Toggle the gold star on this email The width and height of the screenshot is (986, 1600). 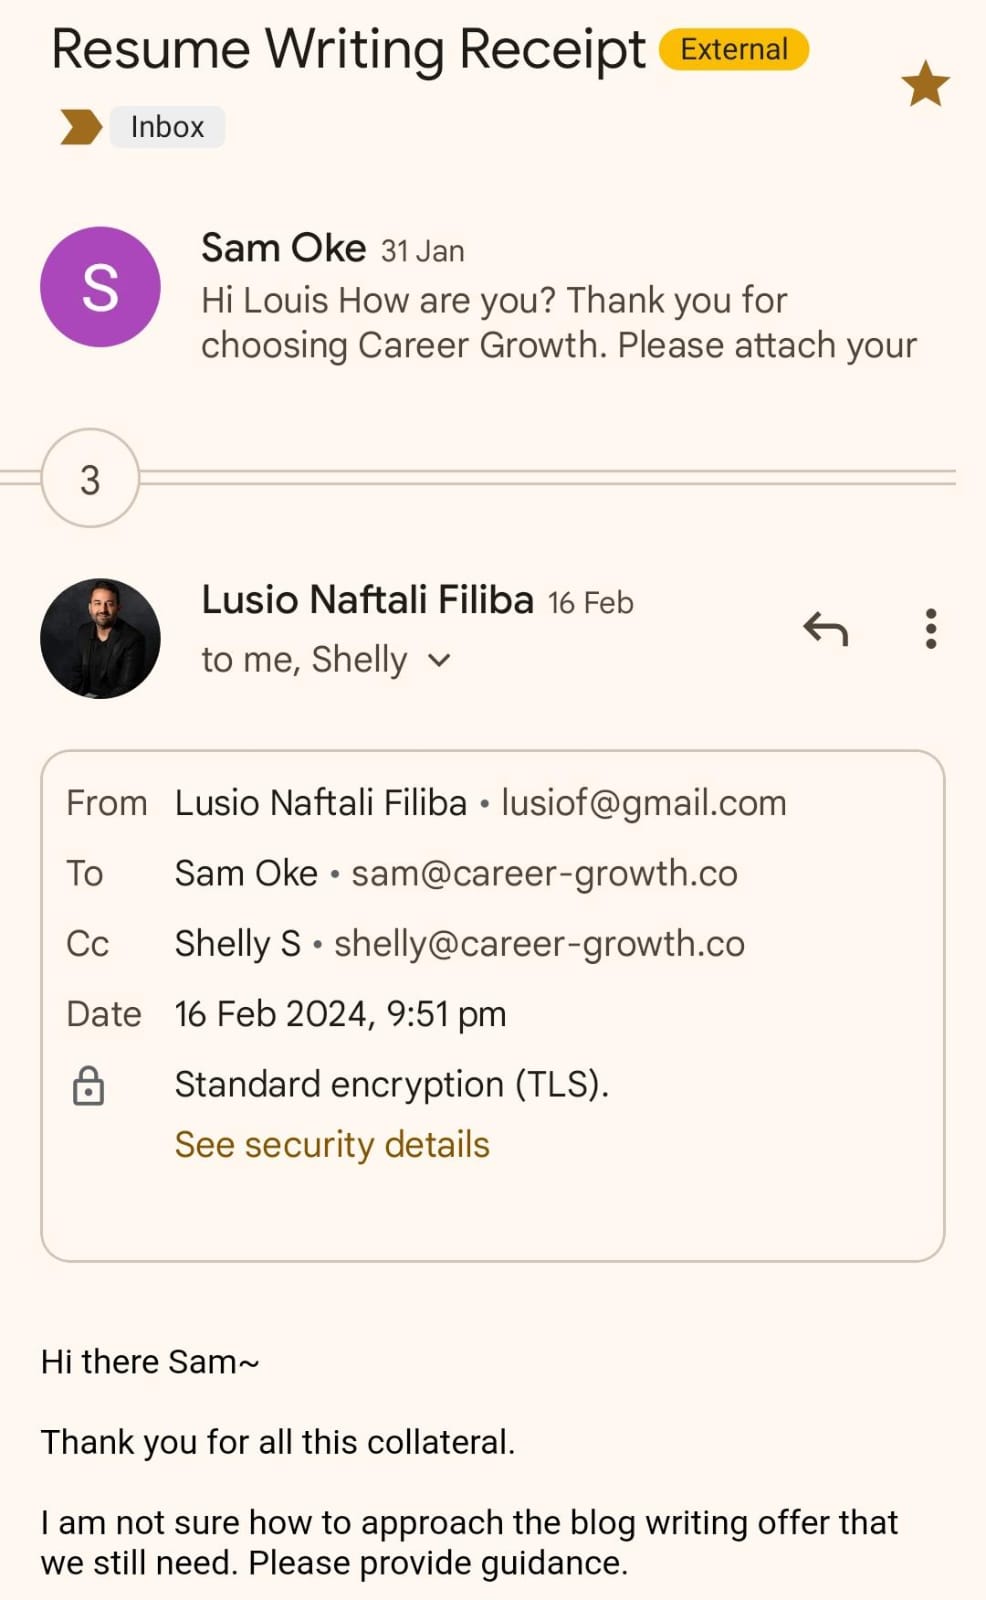925,84
